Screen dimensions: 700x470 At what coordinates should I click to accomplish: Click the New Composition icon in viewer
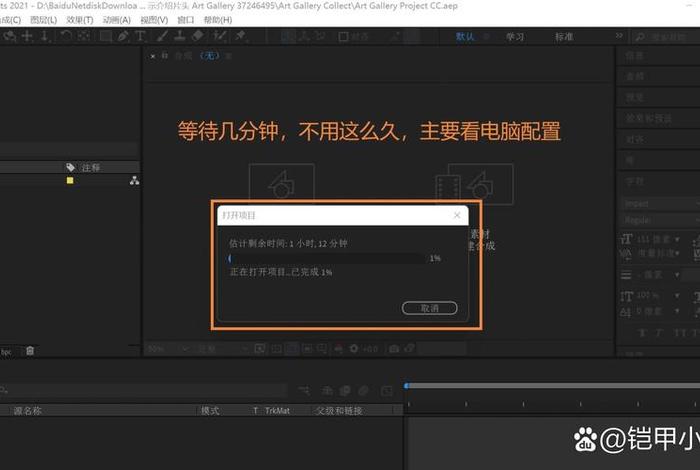tap(282, 183)
